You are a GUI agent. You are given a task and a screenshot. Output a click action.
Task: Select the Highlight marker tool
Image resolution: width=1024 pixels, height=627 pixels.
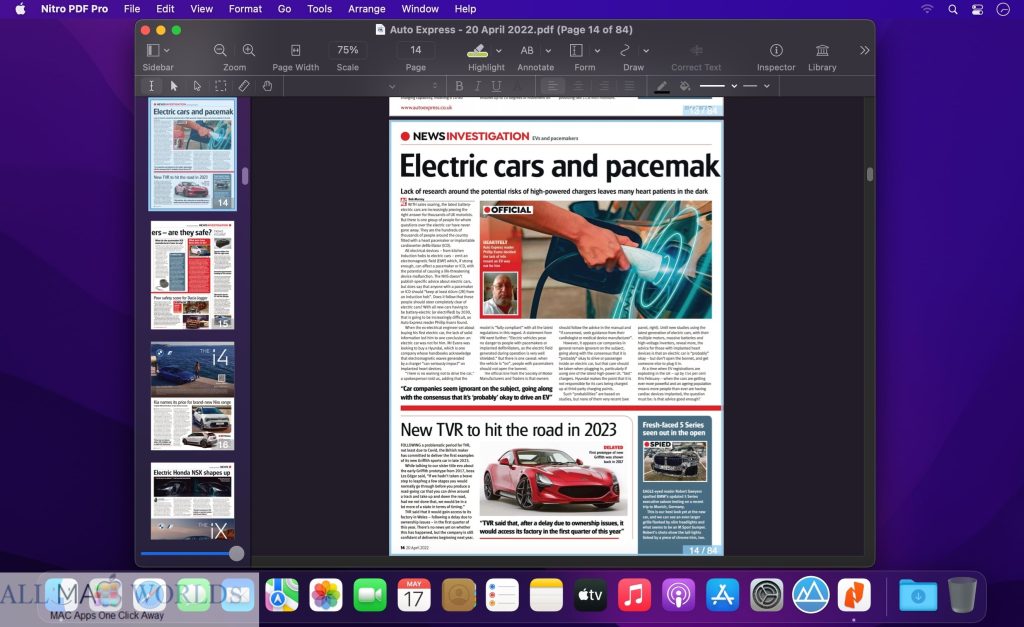(477, 50)
